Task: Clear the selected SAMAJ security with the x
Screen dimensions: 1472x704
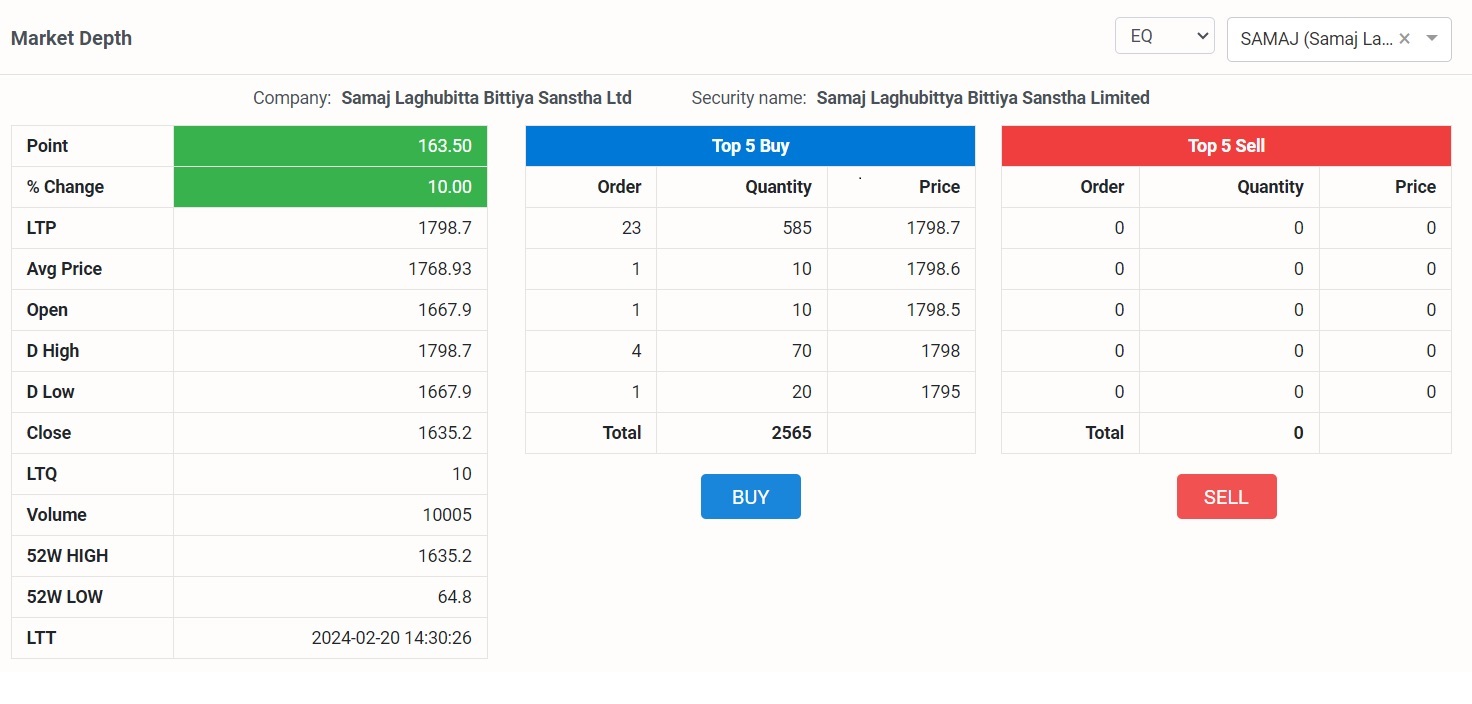Action: [x=1404, y=39]
